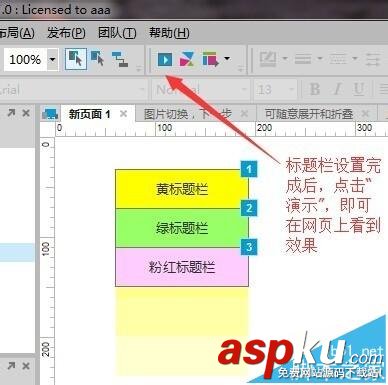The height and width of the screenshot is (385, 388).
Task: Select the pale yellow panel below the headers
Action: [182, 332]
